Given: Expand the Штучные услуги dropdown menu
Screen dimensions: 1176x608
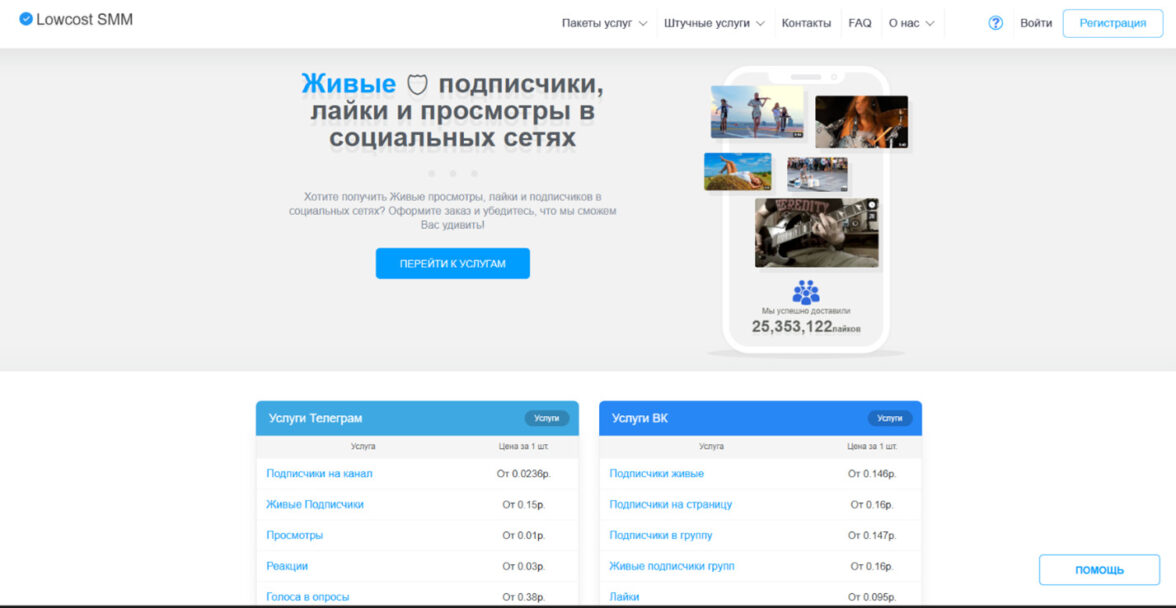Looking at the screenshot, I should [714, 23].
